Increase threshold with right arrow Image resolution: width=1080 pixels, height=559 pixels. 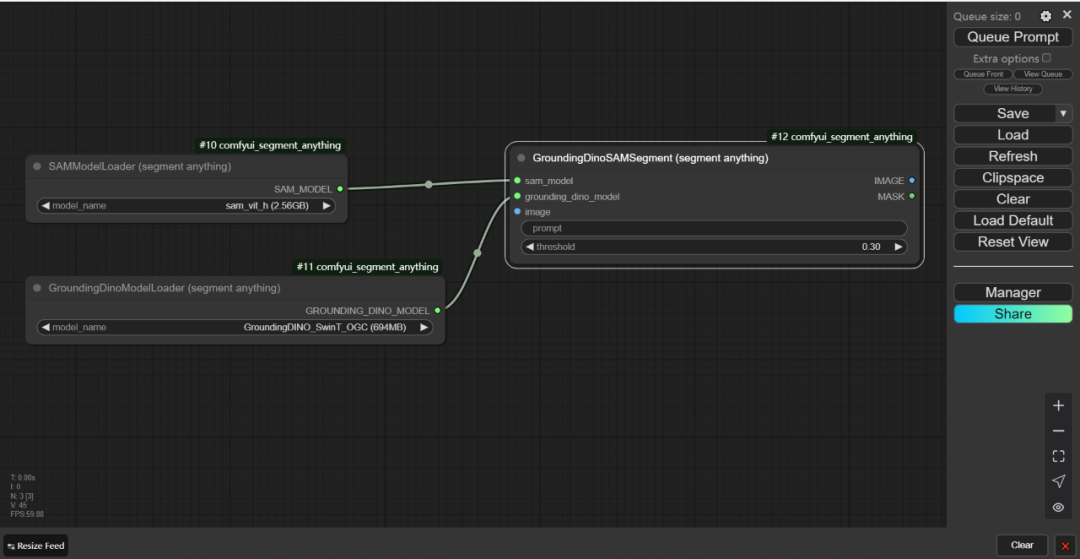898,246
